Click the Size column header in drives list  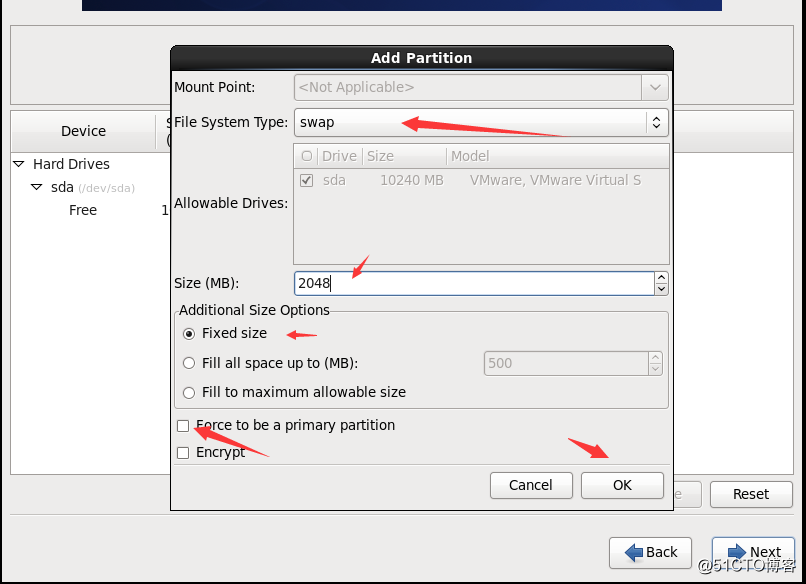coord(404,156)
